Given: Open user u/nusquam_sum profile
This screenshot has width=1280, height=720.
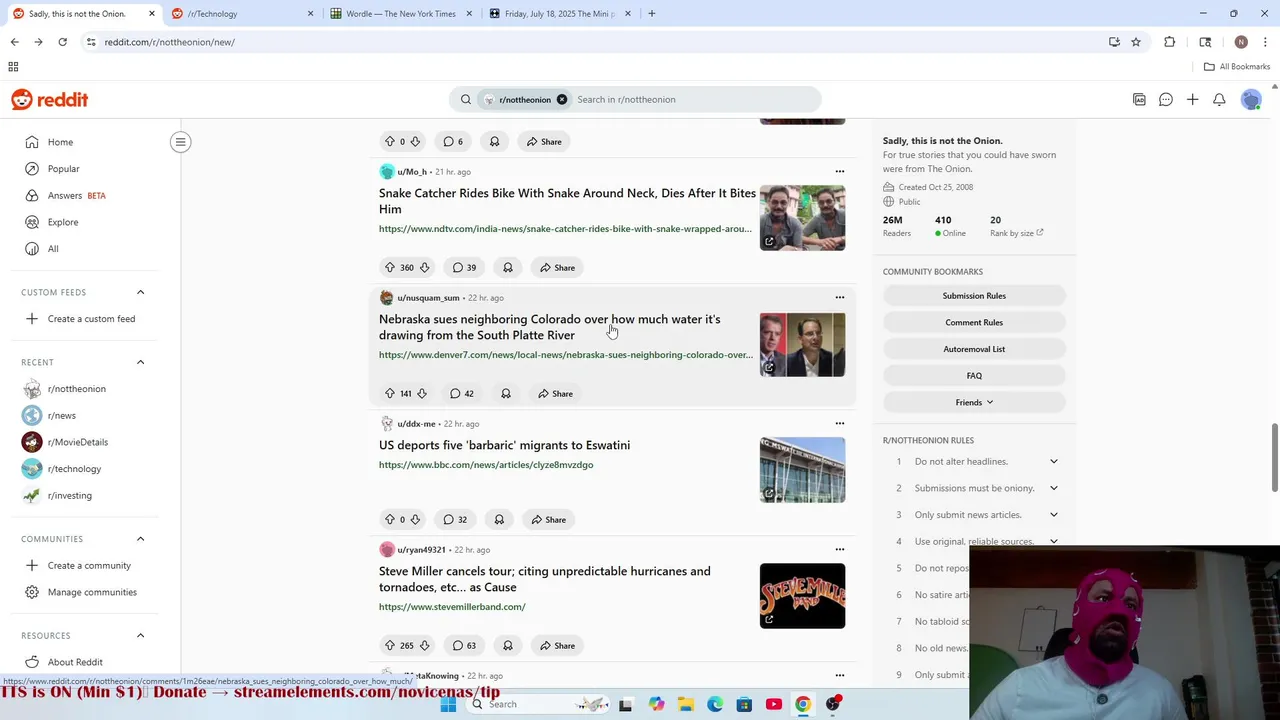Looking at the screenshot, I should click(x=428, y=297).
